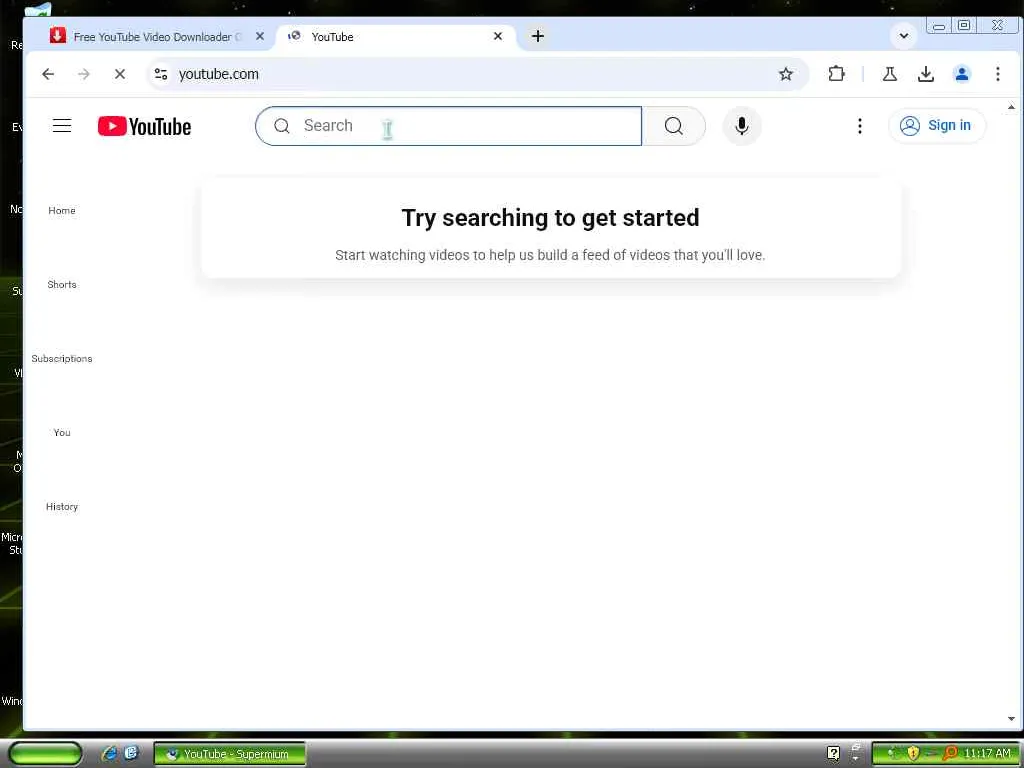Image resolution: width=1024 pixels, height=768 pixels.
Task: Start voice search with the microphone
Action: [742, 126]
